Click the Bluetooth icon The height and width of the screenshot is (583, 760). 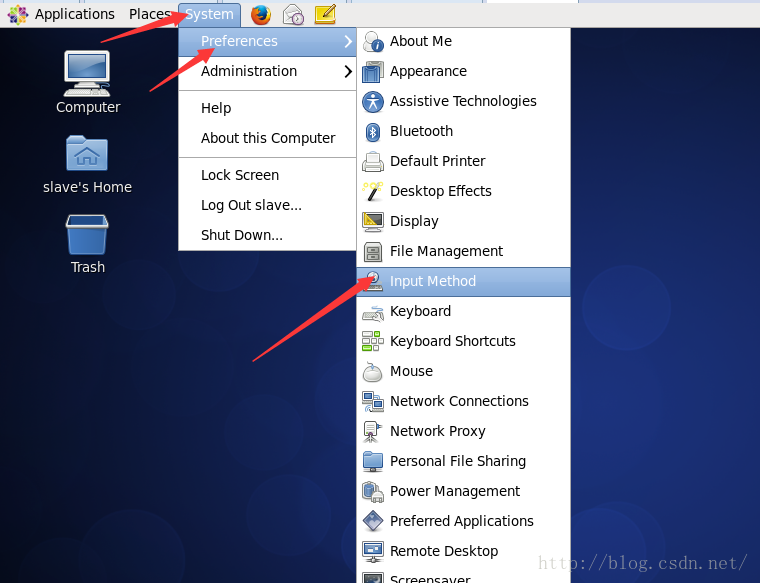(x=373, y=132)
